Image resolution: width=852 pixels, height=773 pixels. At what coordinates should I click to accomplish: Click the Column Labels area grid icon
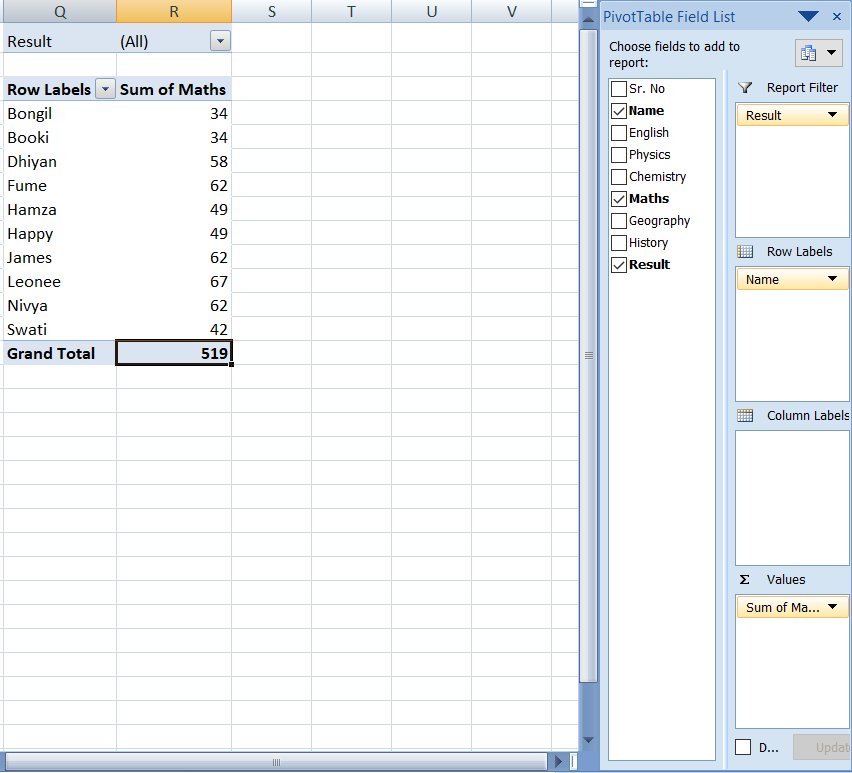[745, 416]
